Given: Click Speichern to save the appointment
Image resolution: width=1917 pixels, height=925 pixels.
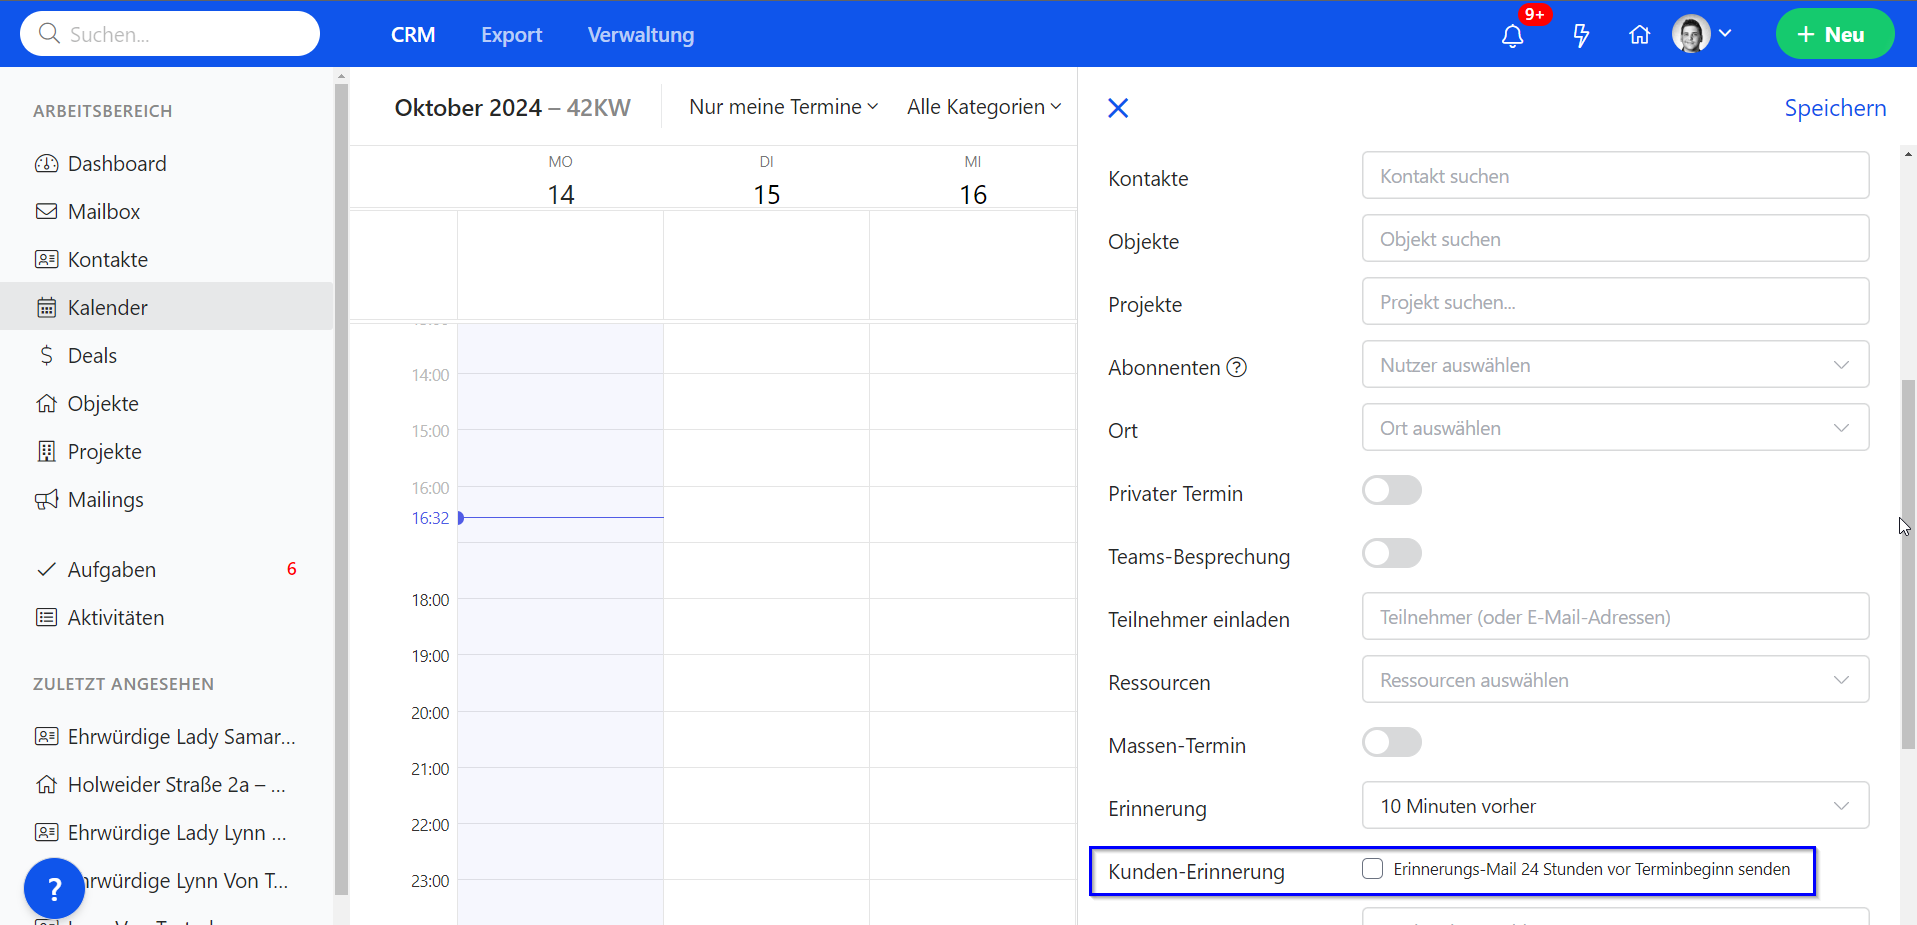Looking at the screenshot, I should pos(1834,108).
